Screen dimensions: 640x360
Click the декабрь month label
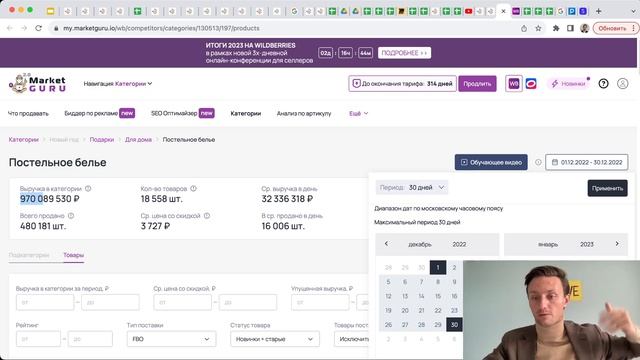click(x=420, y=244)
